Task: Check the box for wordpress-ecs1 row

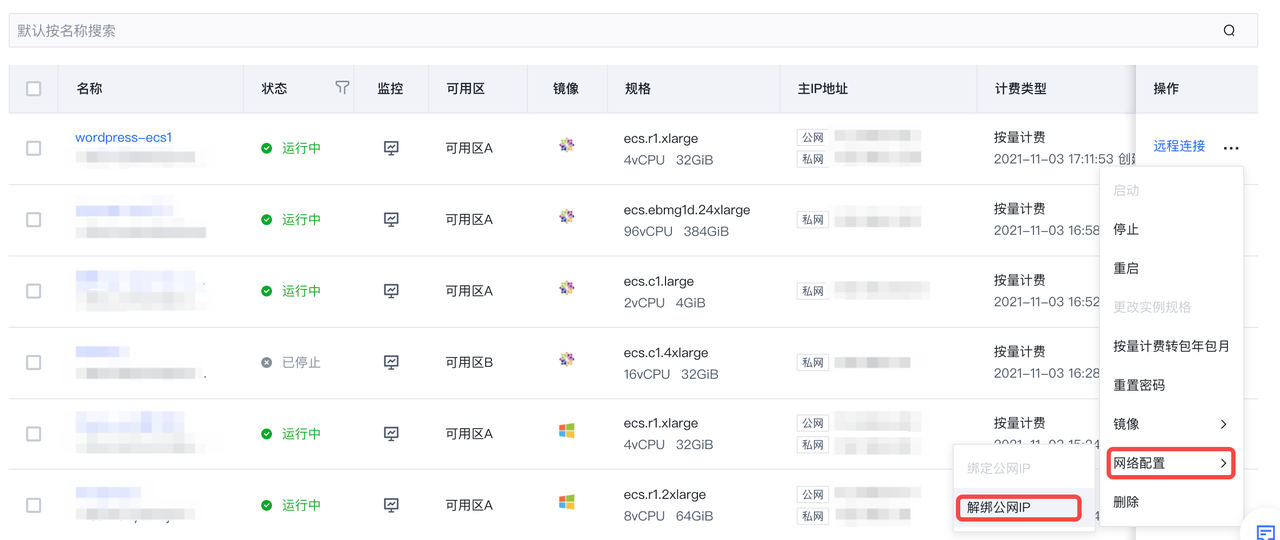Action: [34, 148]
